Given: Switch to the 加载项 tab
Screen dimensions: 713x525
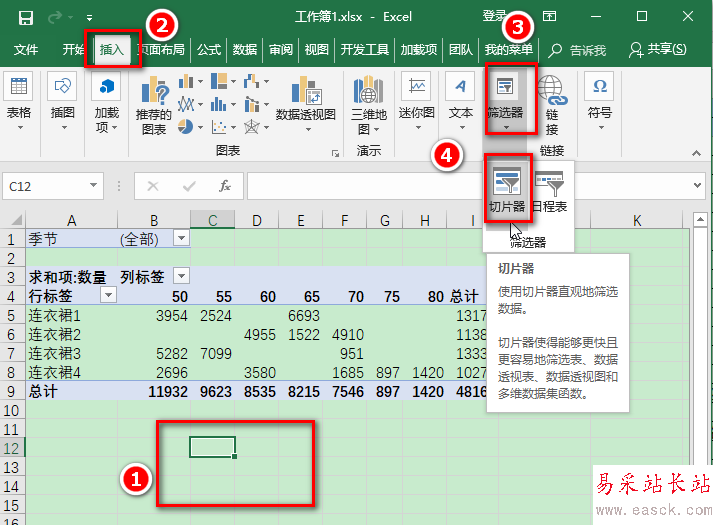Looking at the screenshot, I should point(418,50).
